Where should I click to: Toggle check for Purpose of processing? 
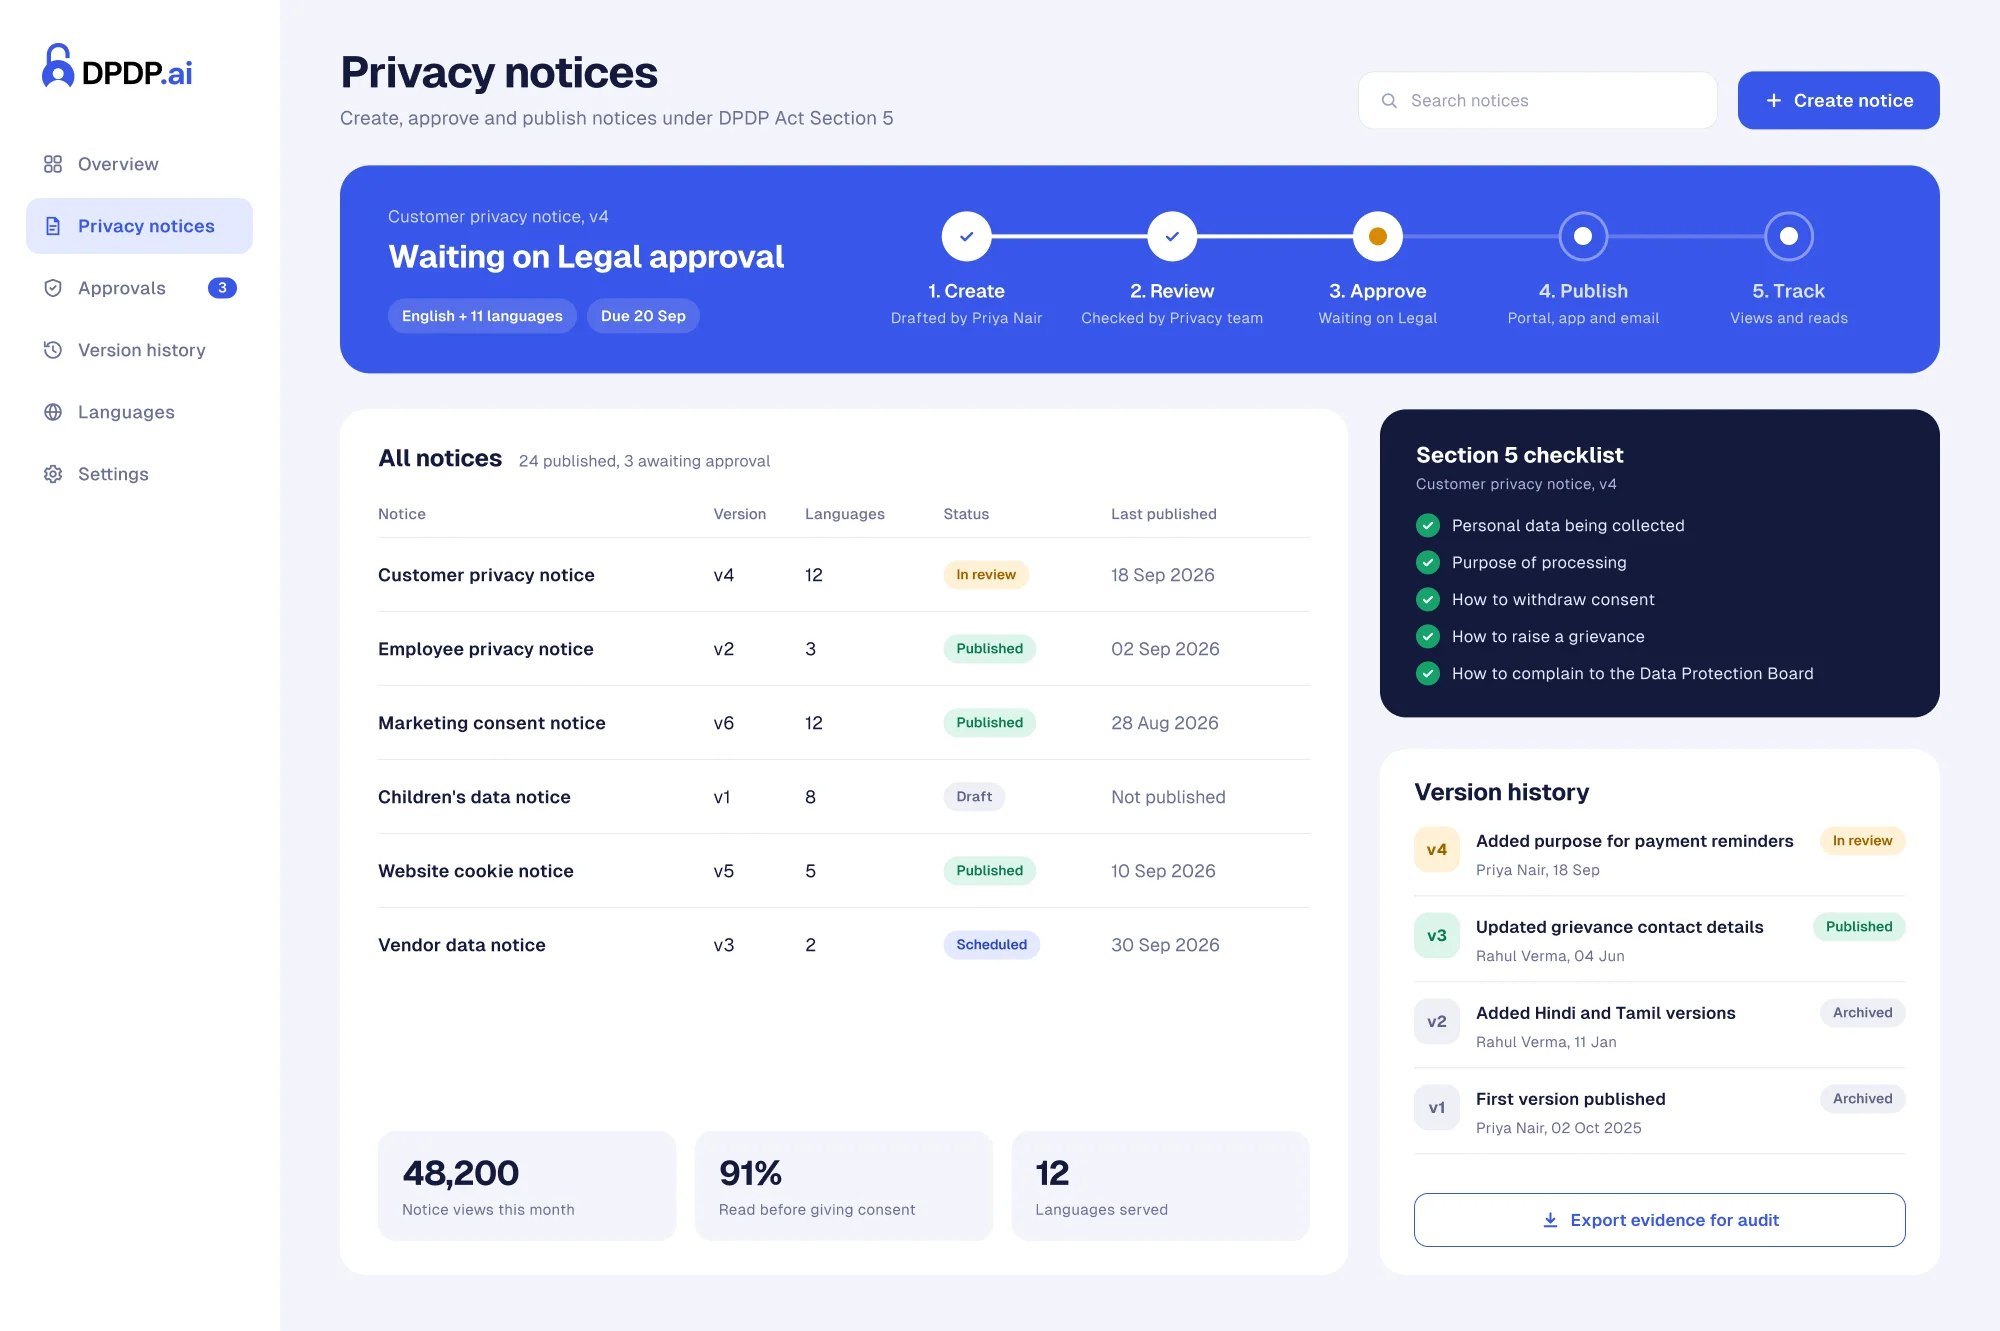pyautogui.click(x=1428, y=562)
